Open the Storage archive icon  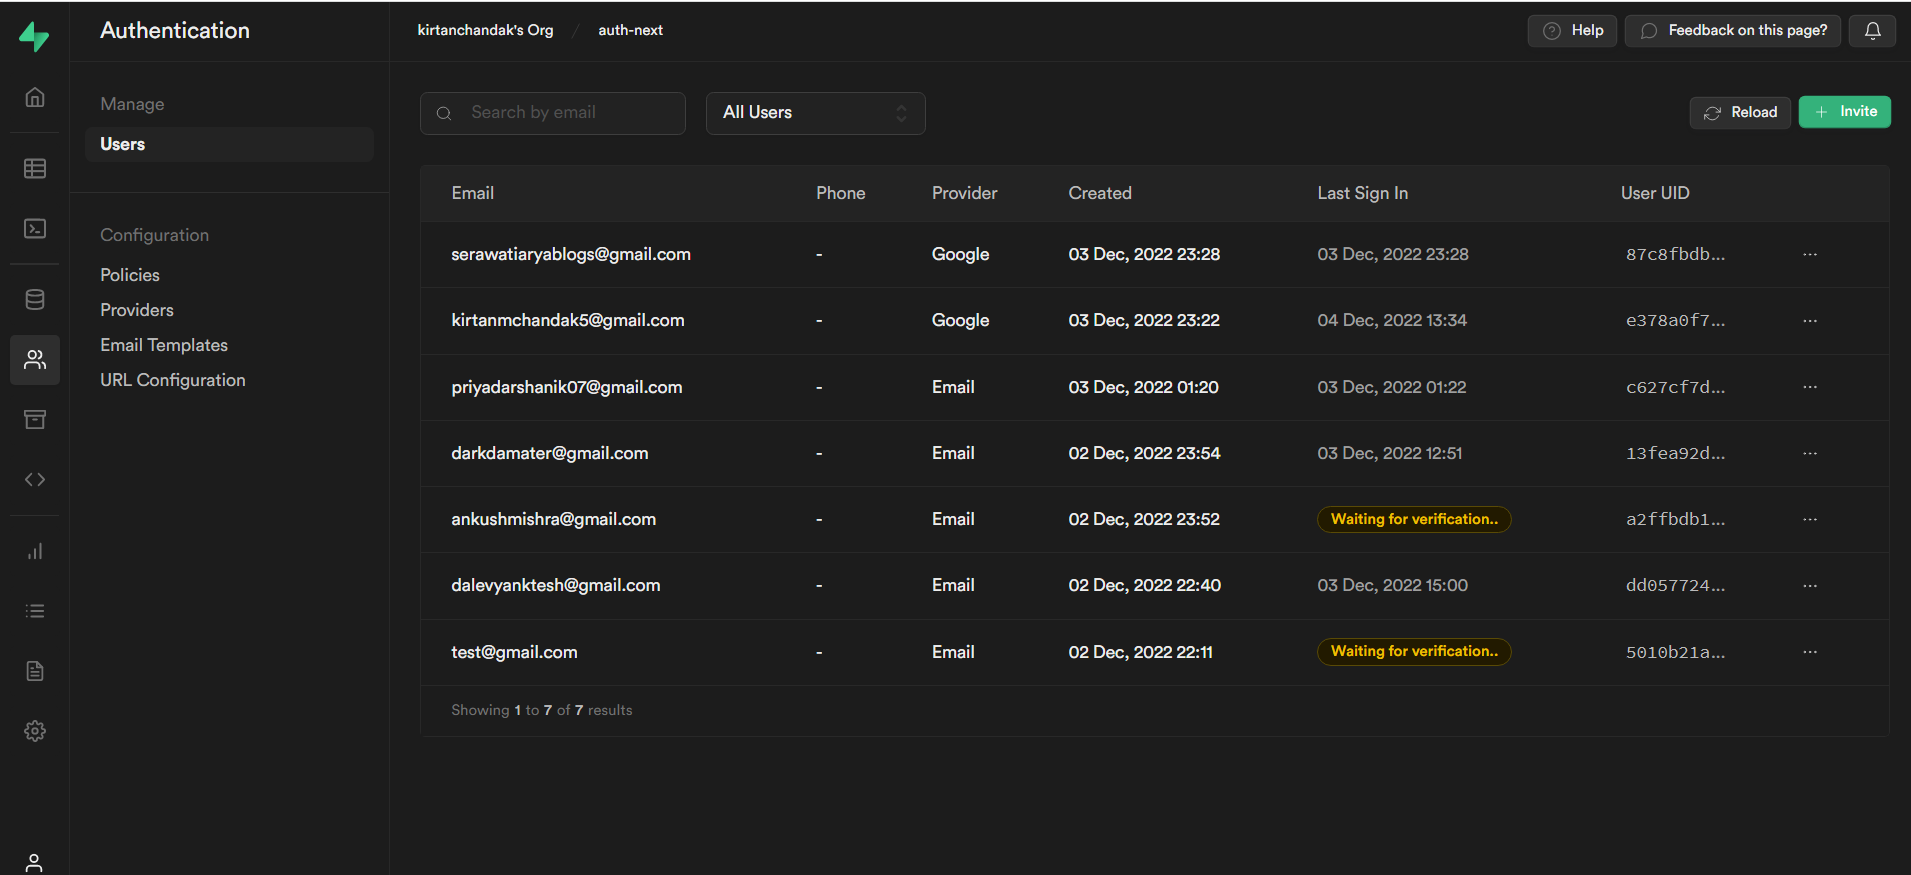(35, 419)
